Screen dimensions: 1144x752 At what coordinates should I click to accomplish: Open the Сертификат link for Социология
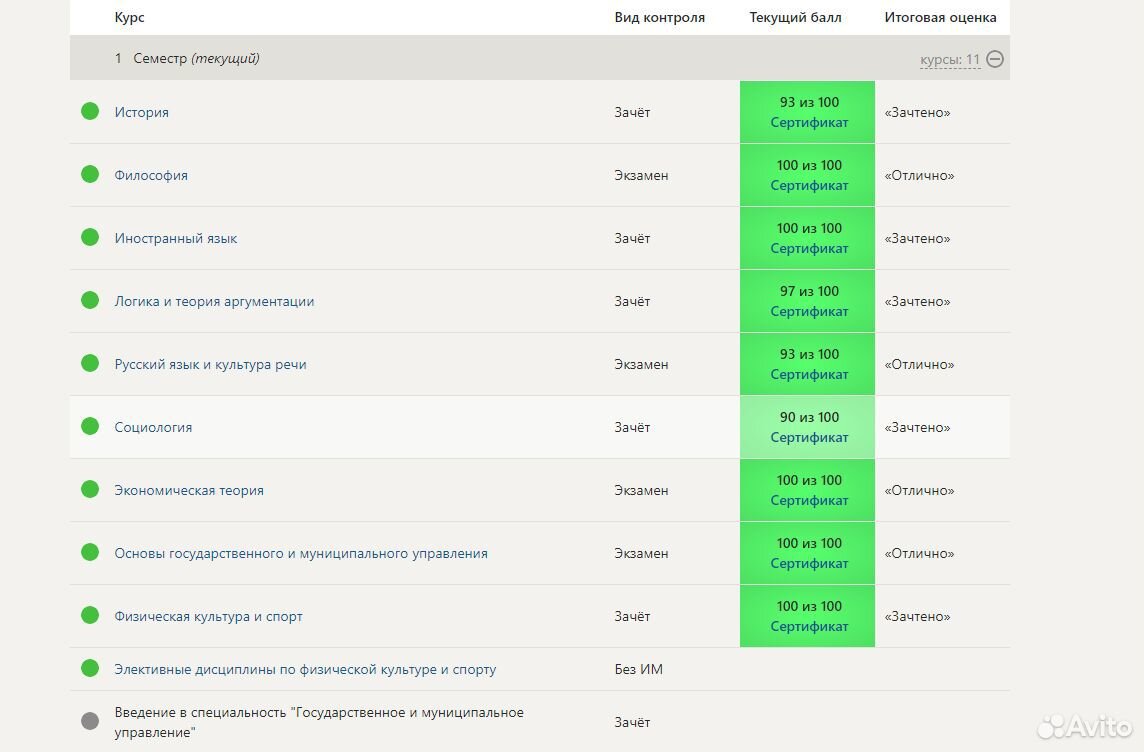pyautogui.click(x=809, y=438)
